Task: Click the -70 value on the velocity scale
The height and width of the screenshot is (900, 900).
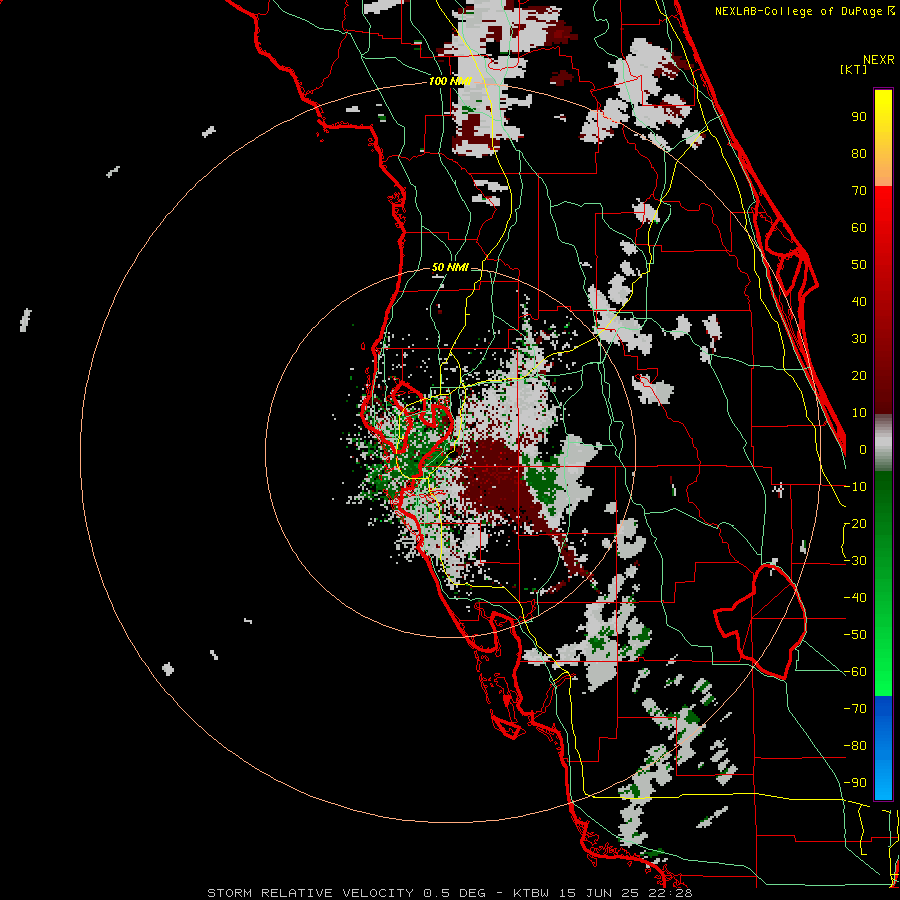Action: (x=855, y=709)
